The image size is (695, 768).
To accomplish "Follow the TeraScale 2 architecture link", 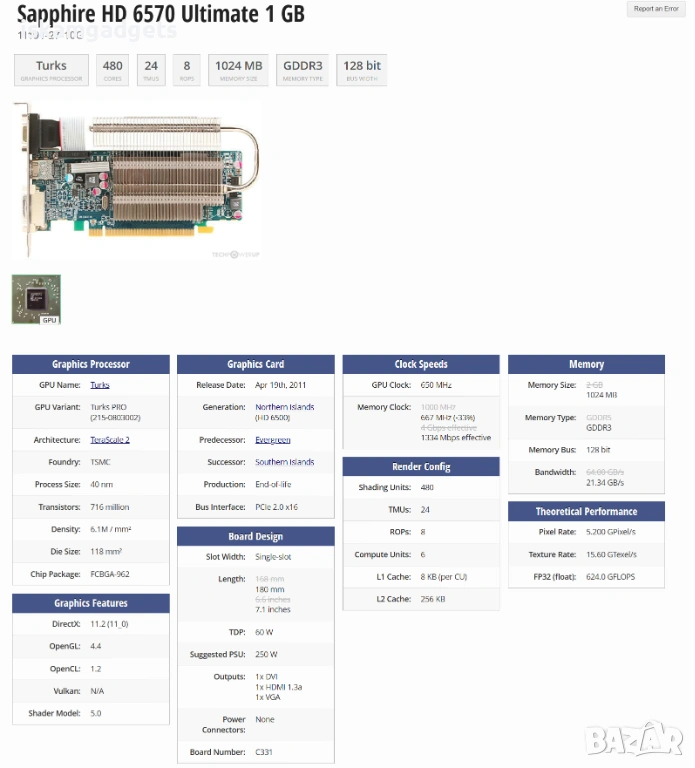I will pyautogui.click(x=110, y=440).
